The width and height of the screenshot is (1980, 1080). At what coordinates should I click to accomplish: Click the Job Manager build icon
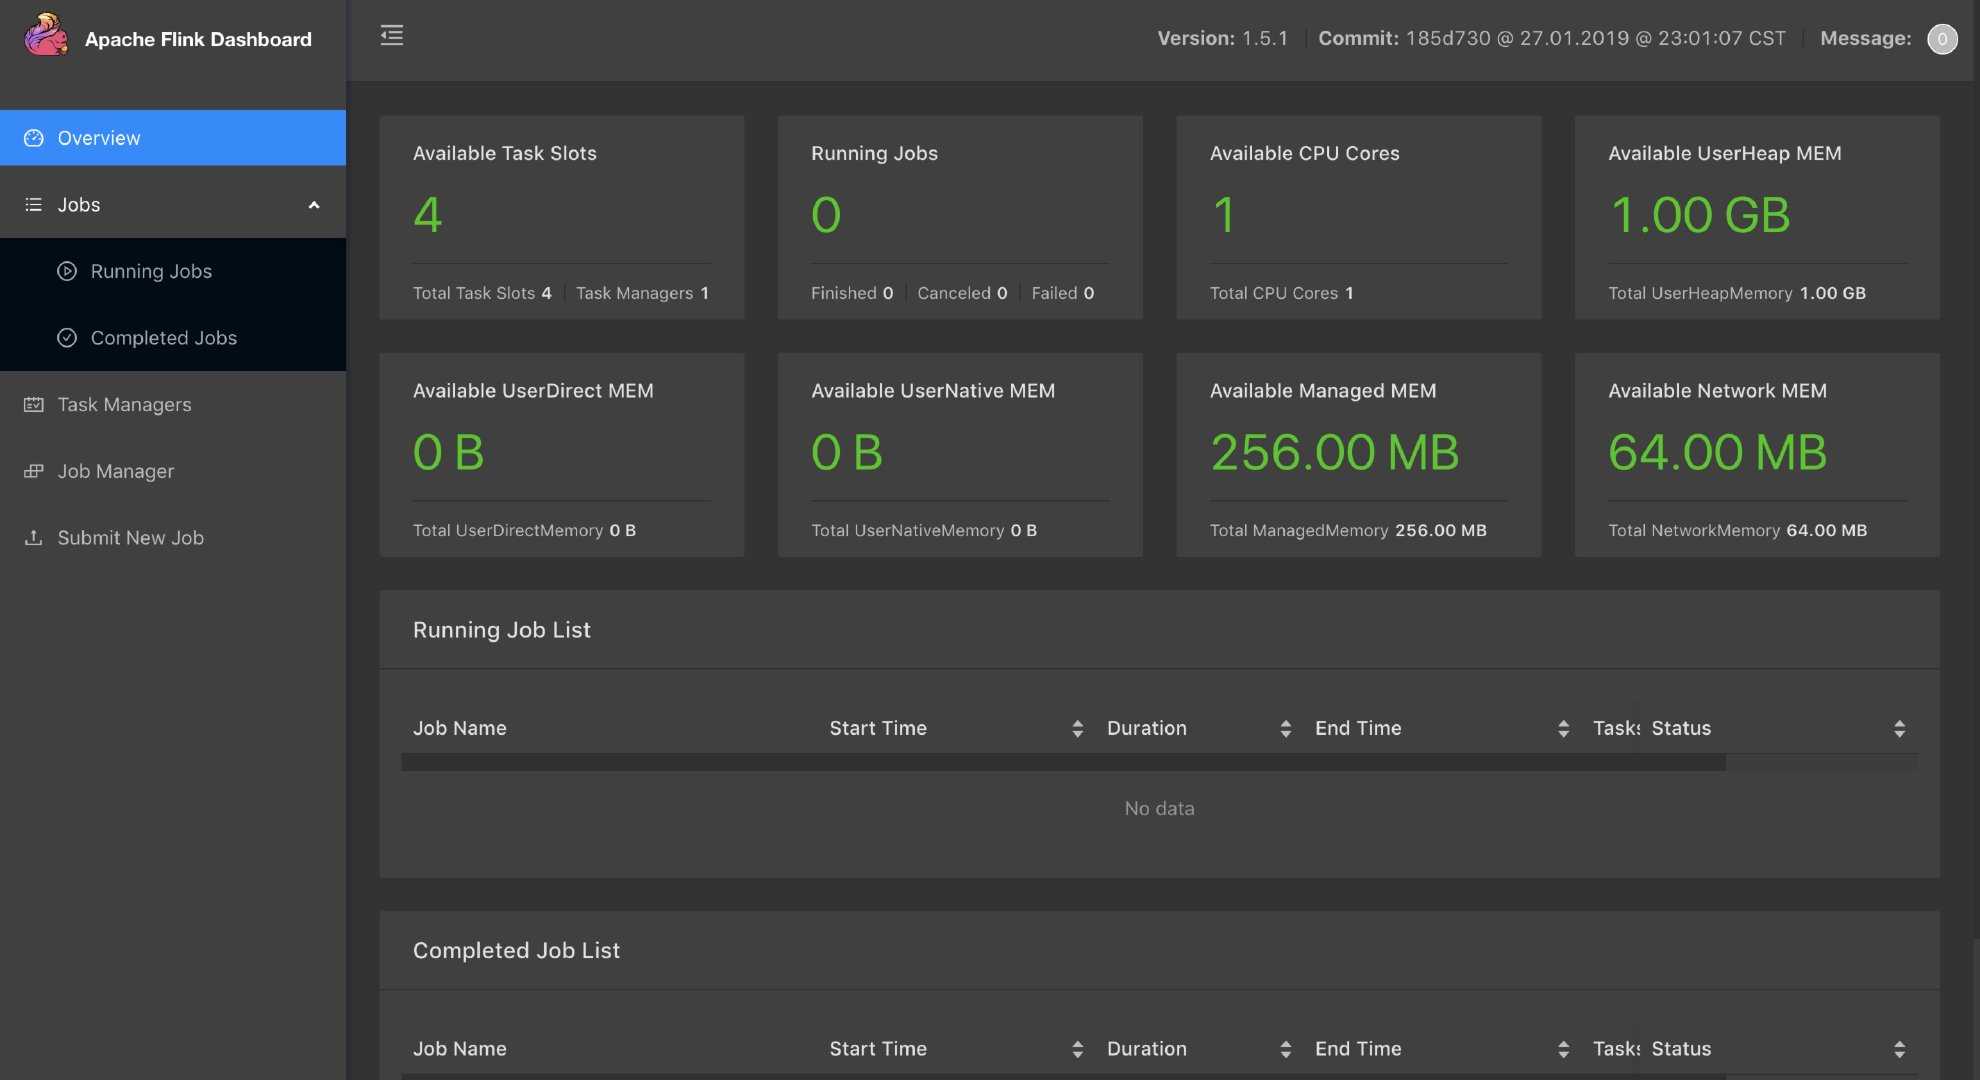(x=34, y=471)
